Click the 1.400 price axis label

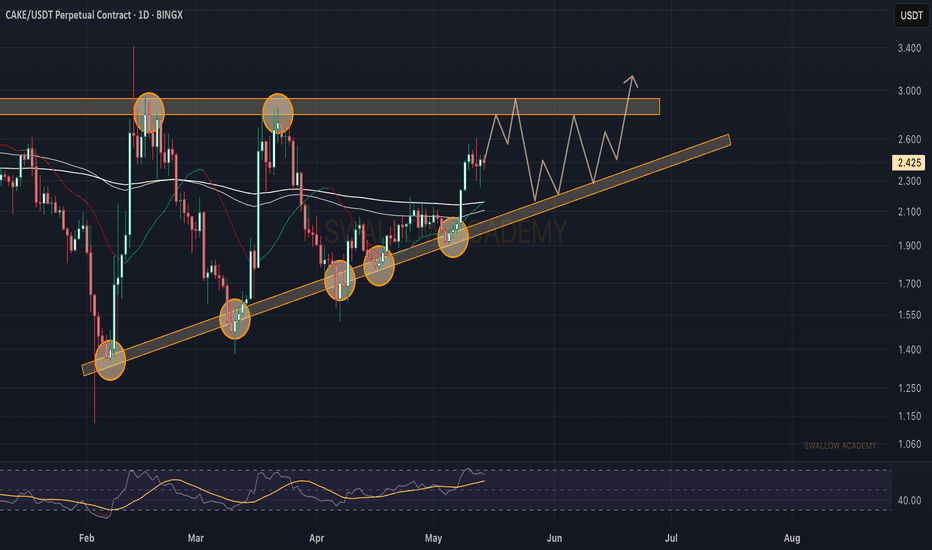(909, 350)
